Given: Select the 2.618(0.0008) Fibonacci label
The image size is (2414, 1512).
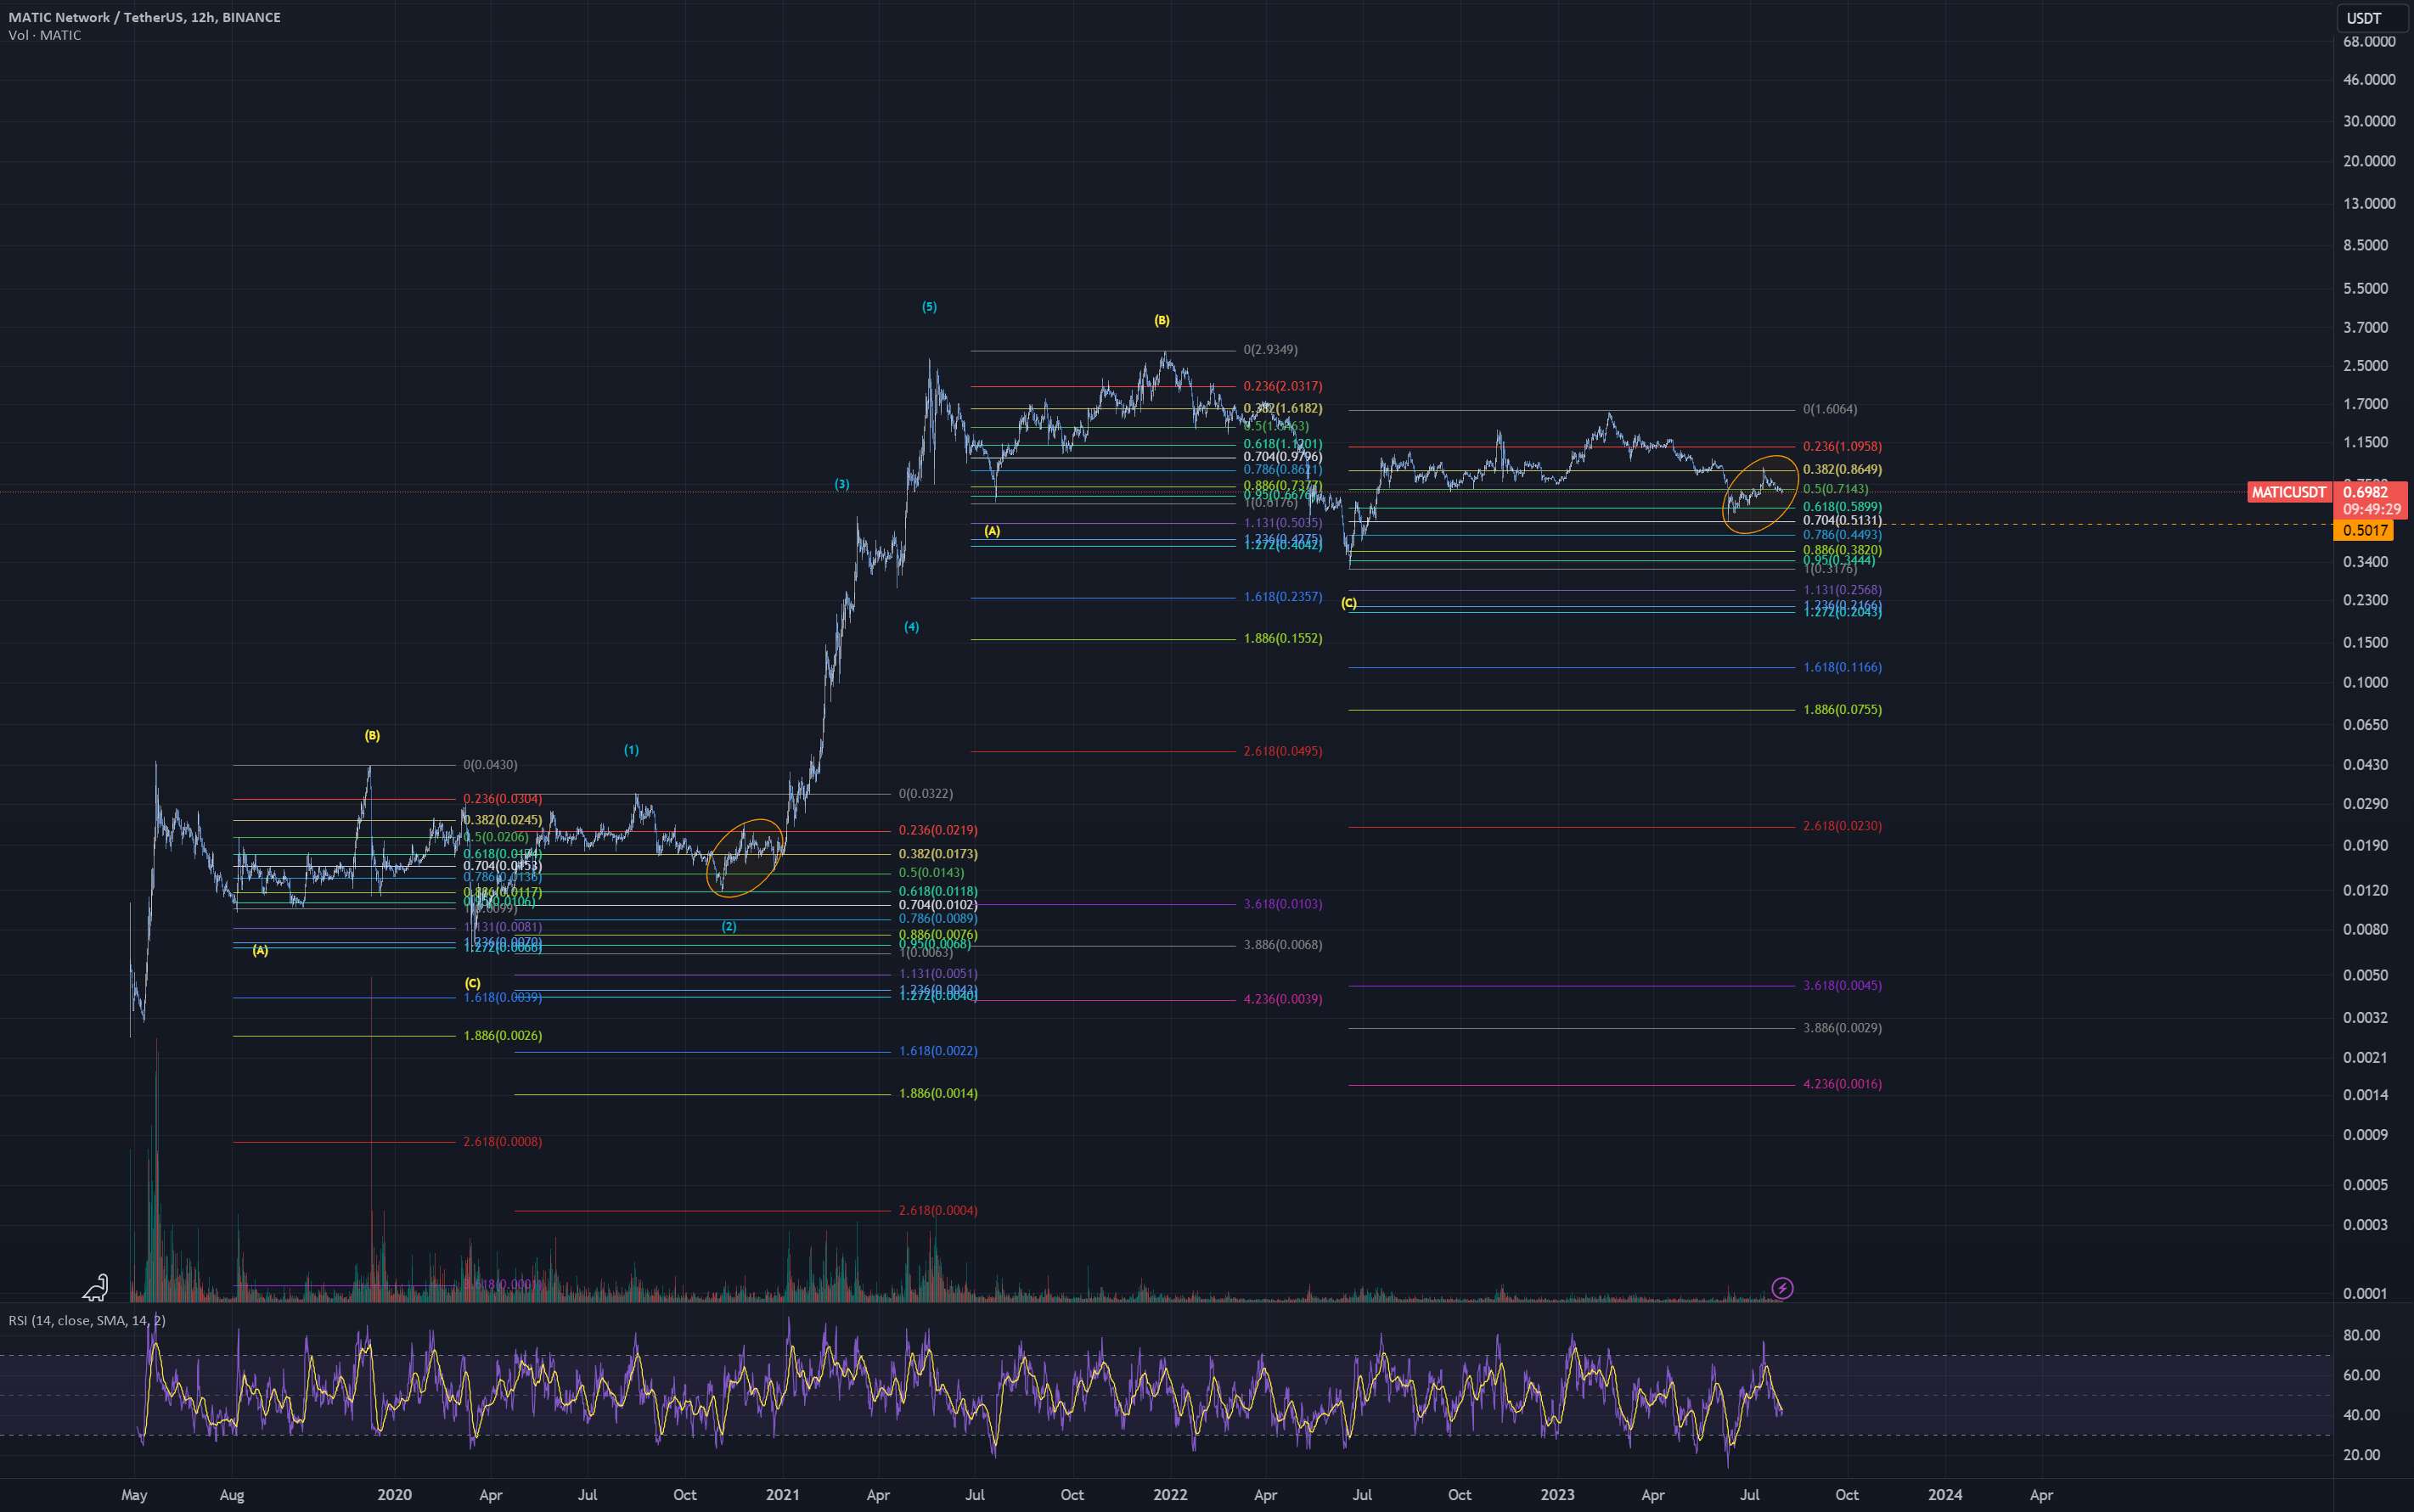Looking at the screenshot, I should pyautogui.click(x=503, y=1142).
